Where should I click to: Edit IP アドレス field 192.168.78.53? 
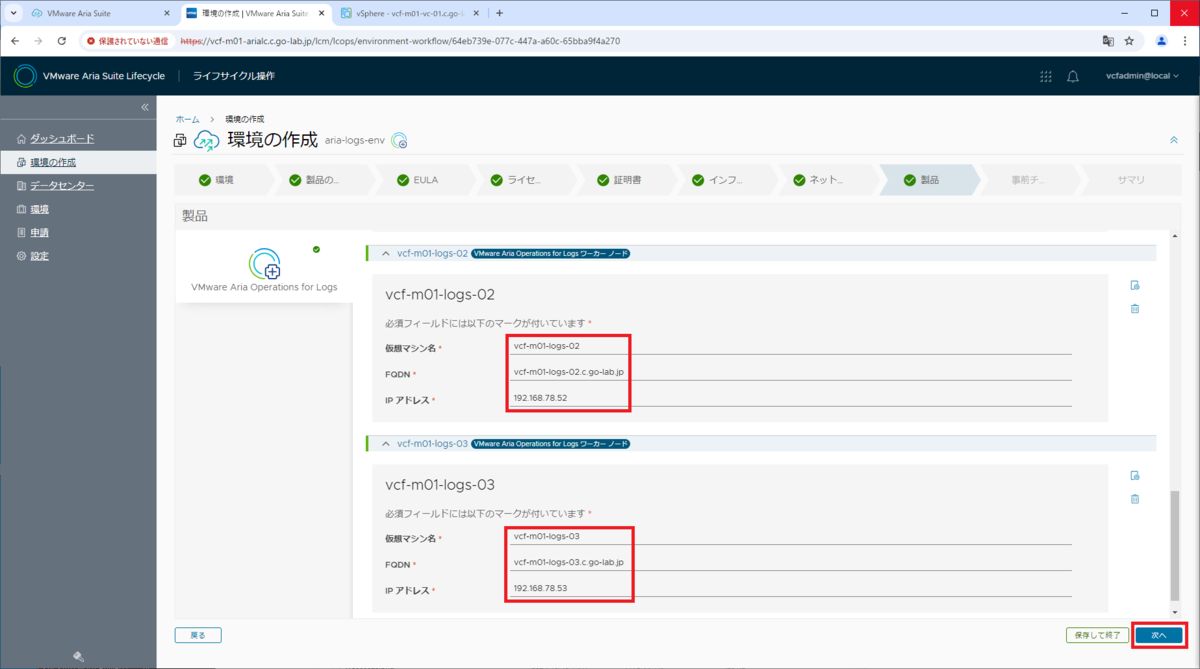[790, 588]
